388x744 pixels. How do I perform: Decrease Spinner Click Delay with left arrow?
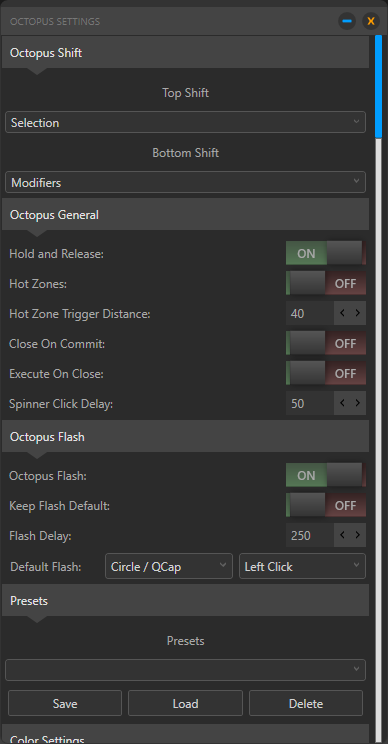342,403
